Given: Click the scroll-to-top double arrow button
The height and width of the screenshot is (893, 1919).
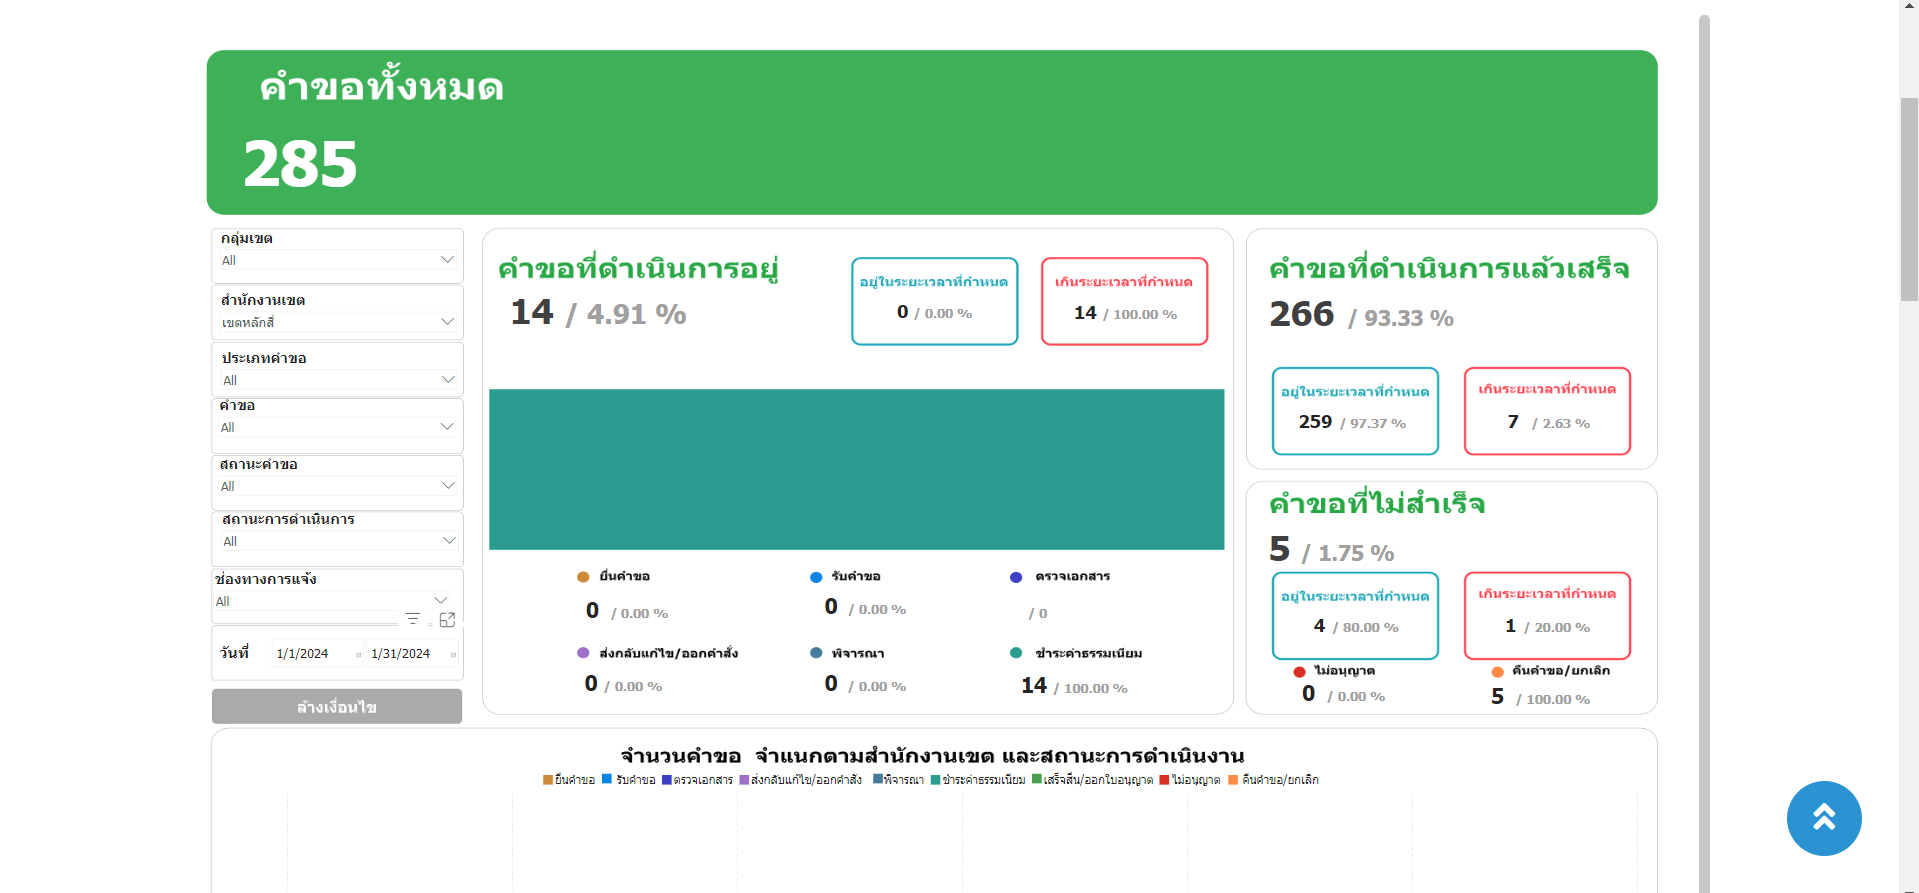Looking at the screenshot, I should coord(1823,818).
